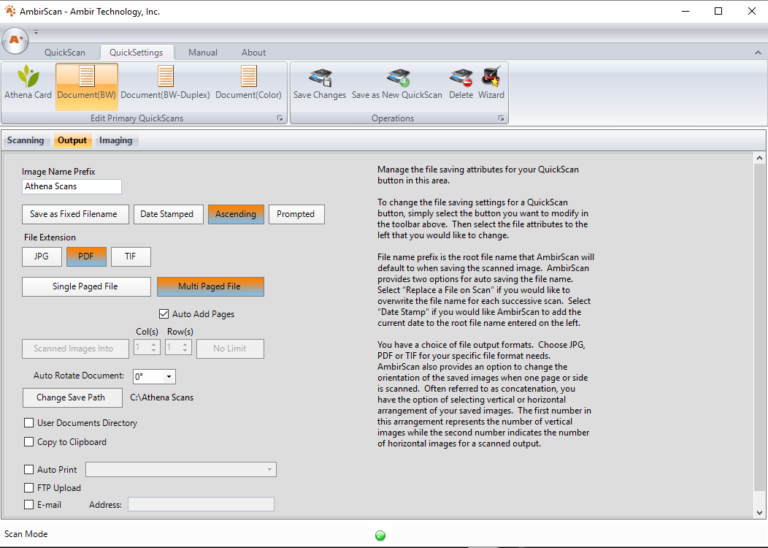The width and height of the screenshot is (768, 548).
Task: Select the Document(Color) QuickScan icon
Action: pos(249,82)
